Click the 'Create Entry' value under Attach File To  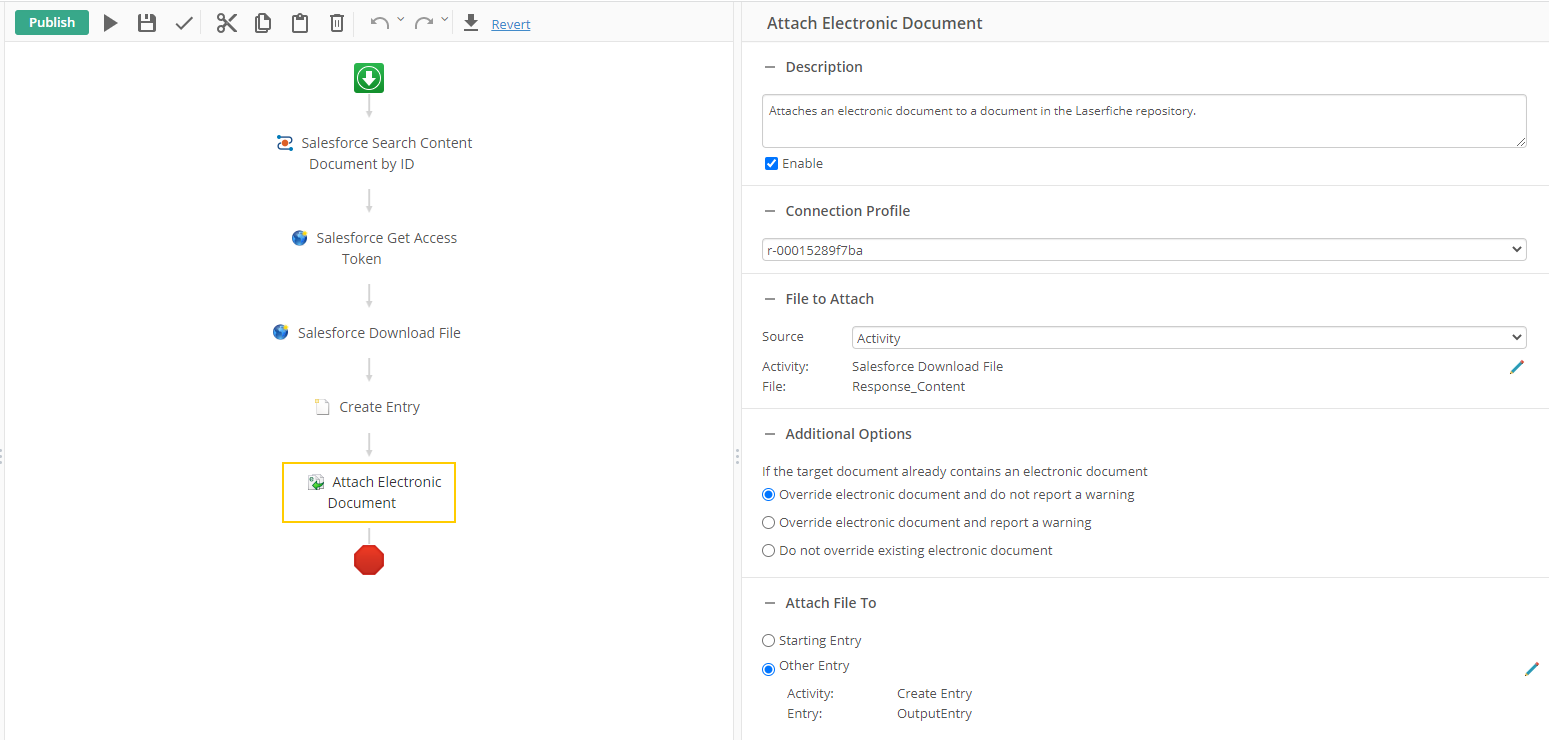click(934, 693)
